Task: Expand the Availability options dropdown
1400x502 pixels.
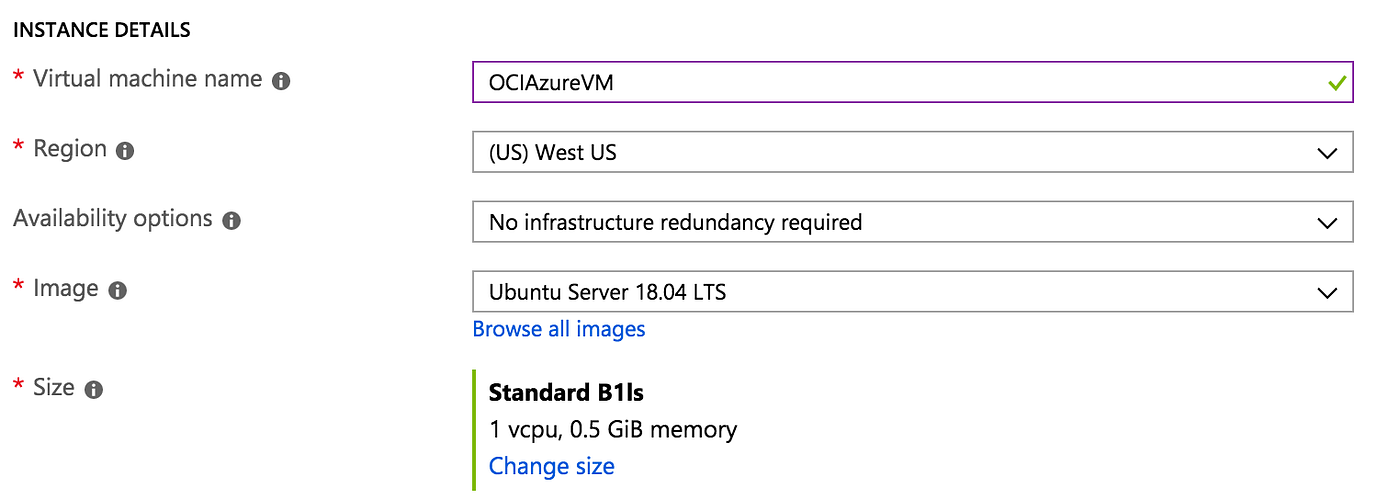Action: pos(900,222)
